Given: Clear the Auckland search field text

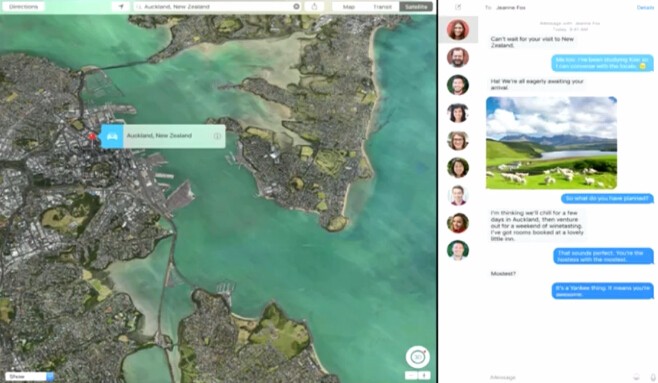Looking at the screenshot, I should tap(296, 7).
